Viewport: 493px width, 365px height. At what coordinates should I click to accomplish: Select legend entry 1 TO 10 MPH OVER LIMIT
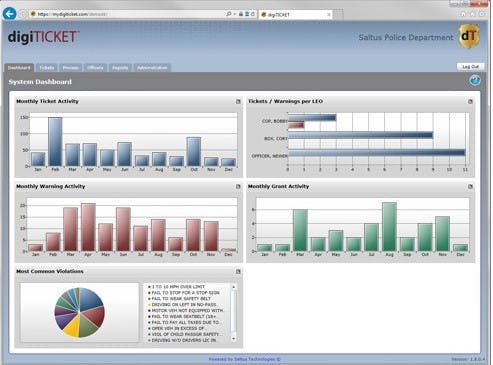tap(177, 287)
